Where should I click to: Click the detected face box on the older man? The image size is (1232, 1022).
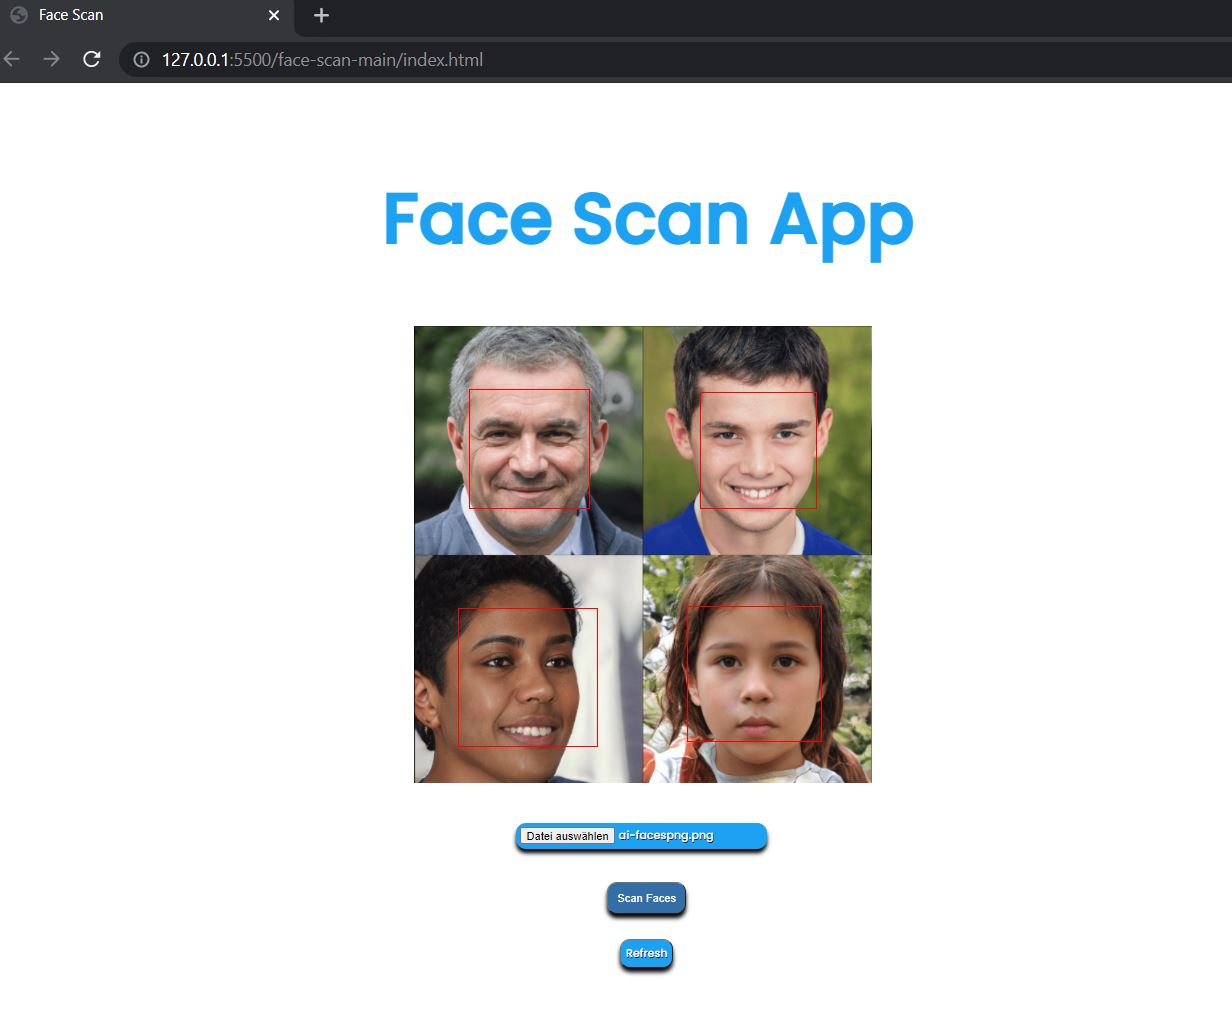(529, 448)
